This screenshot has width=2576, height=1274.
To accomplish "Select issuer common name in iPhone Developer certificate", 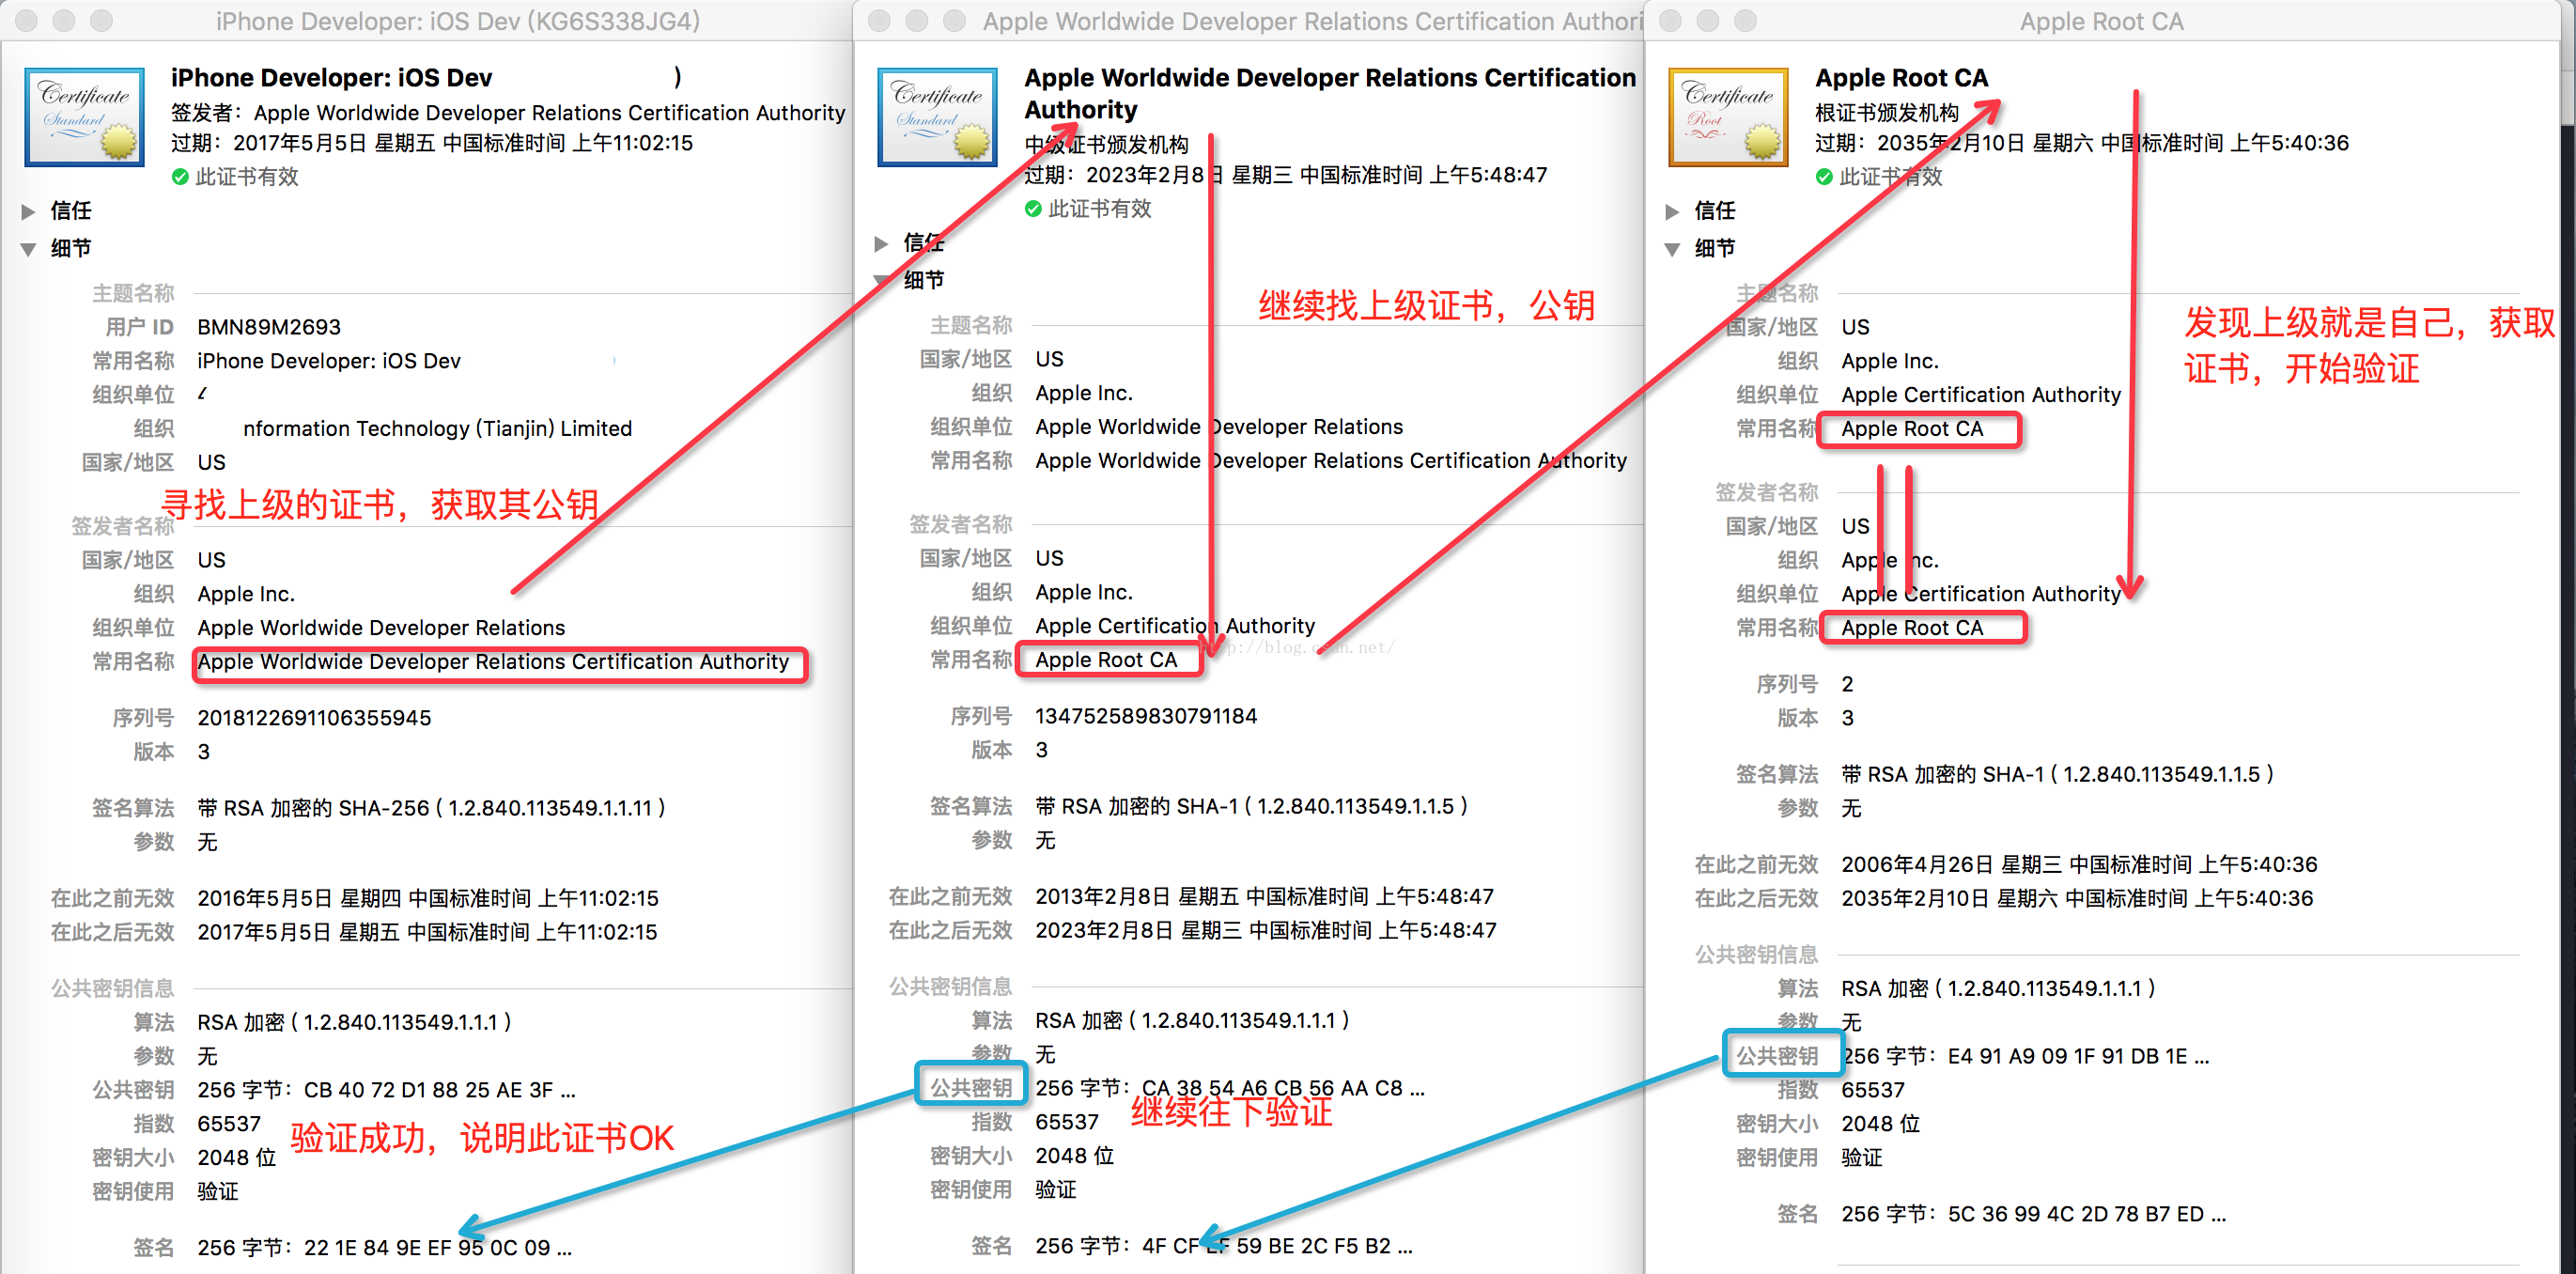I will [493, 662].
